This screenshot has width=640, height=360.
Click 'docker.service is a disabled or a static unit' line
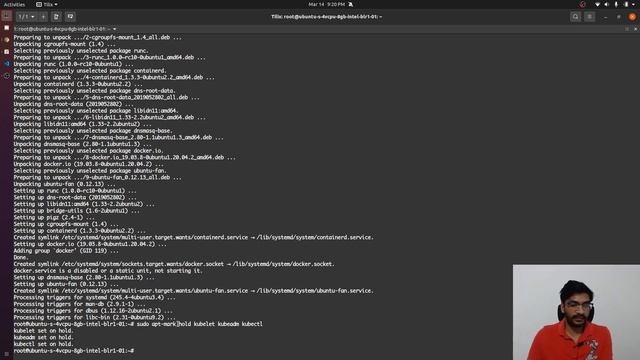pyautogui.click(x=108, y=271)
